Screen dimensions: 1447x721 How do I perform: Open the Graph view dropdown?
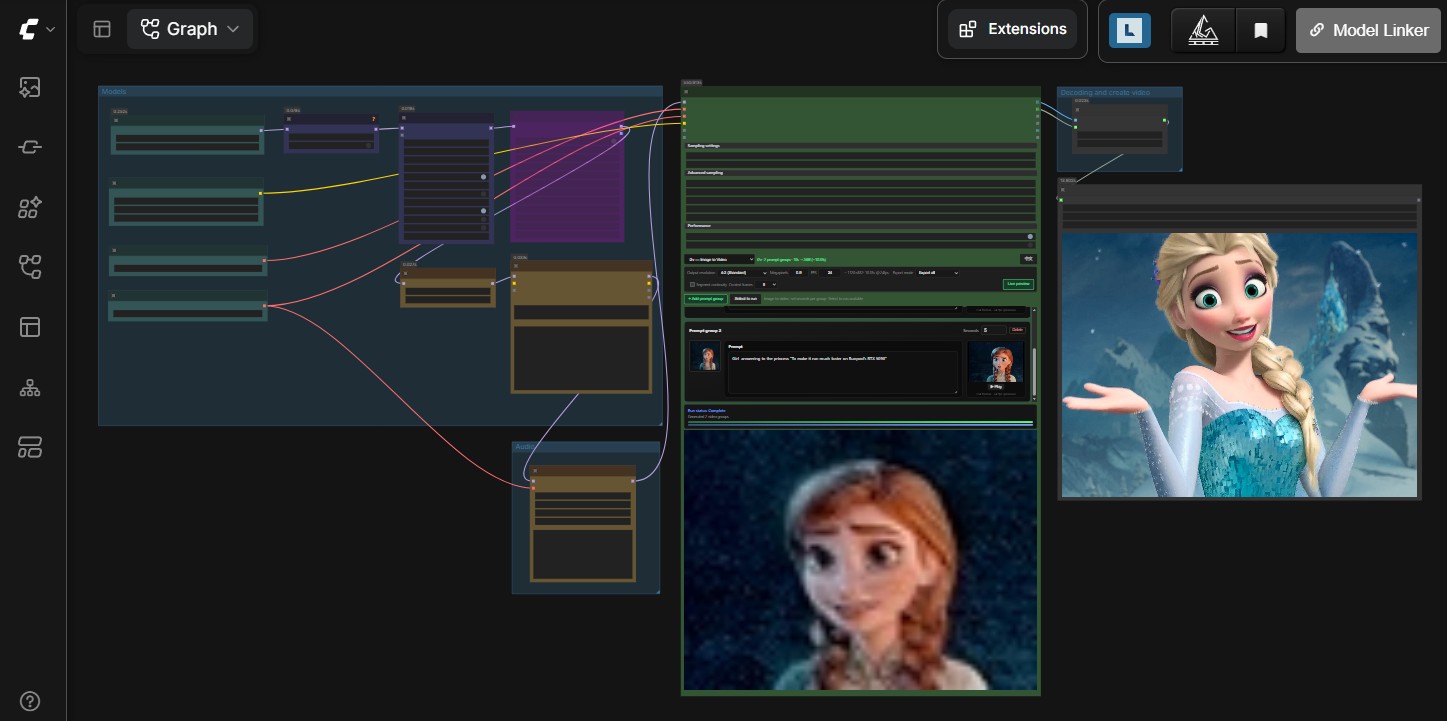pyautogui.click(x=190, y=29)
